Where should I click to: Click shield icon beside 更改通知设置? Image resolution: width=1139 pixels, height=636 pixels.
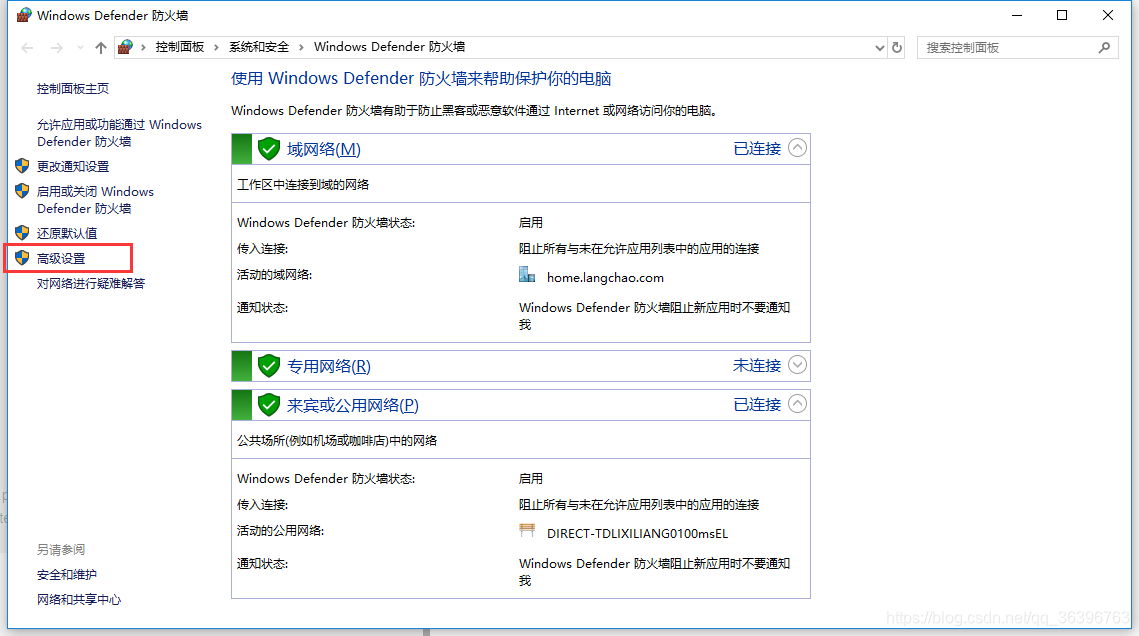22,166
